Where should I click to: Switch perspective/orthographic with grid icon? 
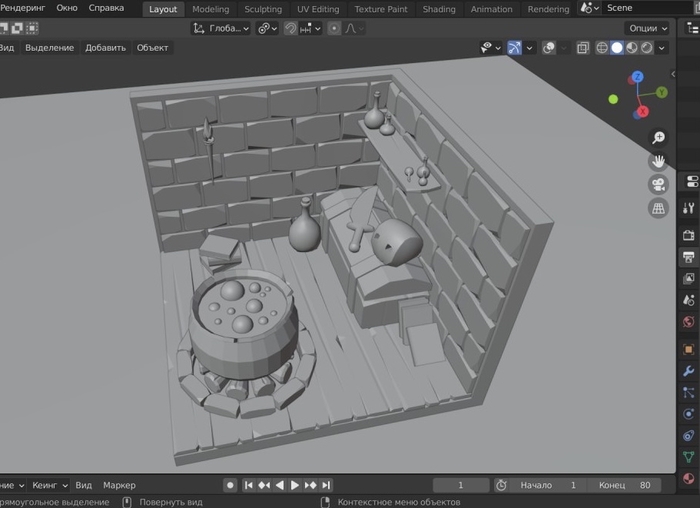point(658,209)
